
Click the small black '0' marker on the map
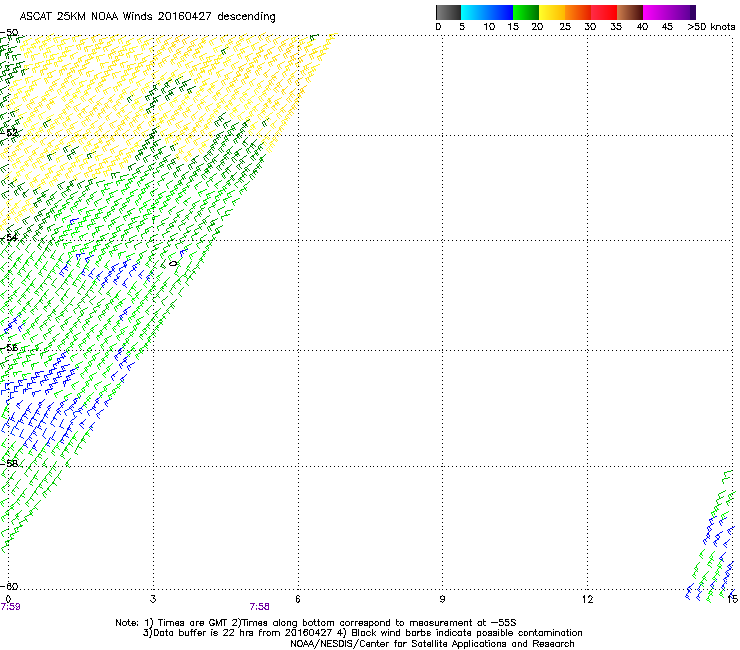coord(173,264)
